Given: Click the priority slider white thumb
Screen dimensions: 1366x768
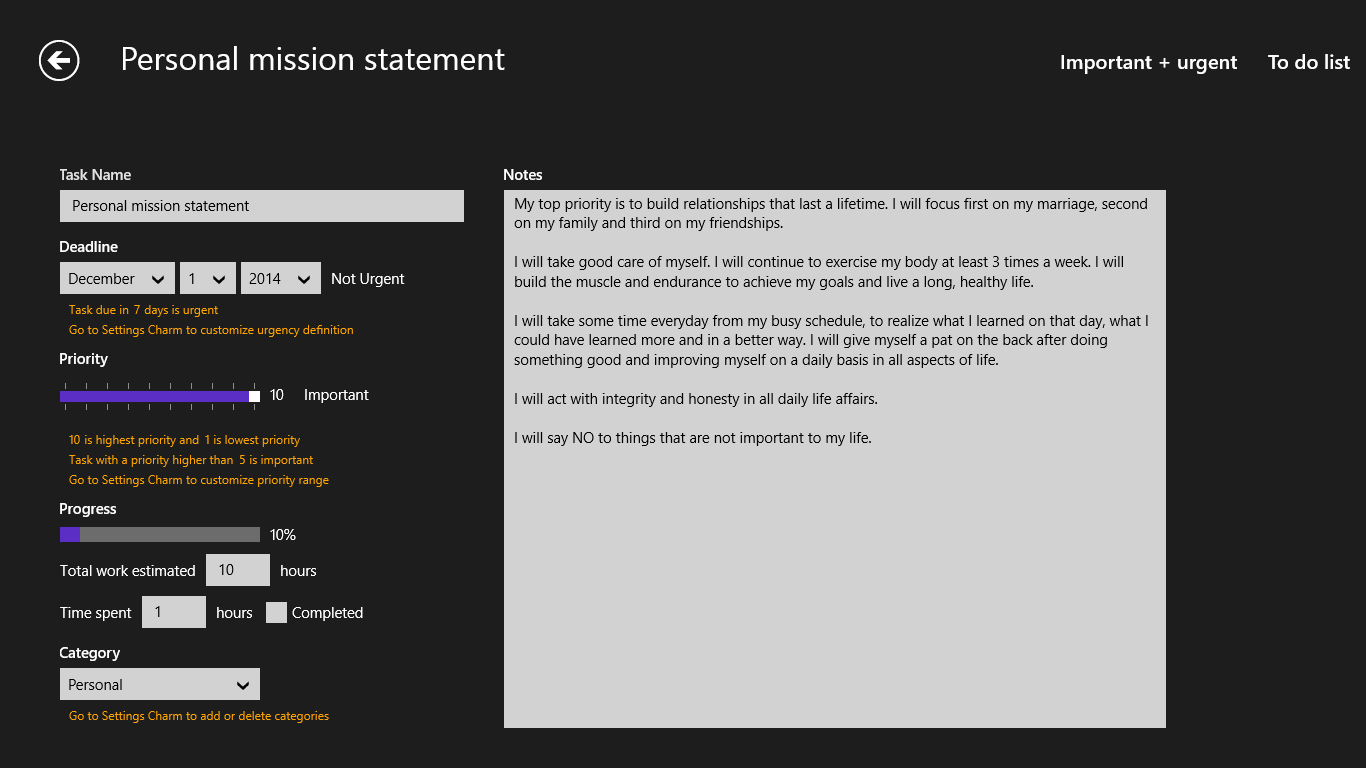Looking at the screenshot, I should coord(254,396).
